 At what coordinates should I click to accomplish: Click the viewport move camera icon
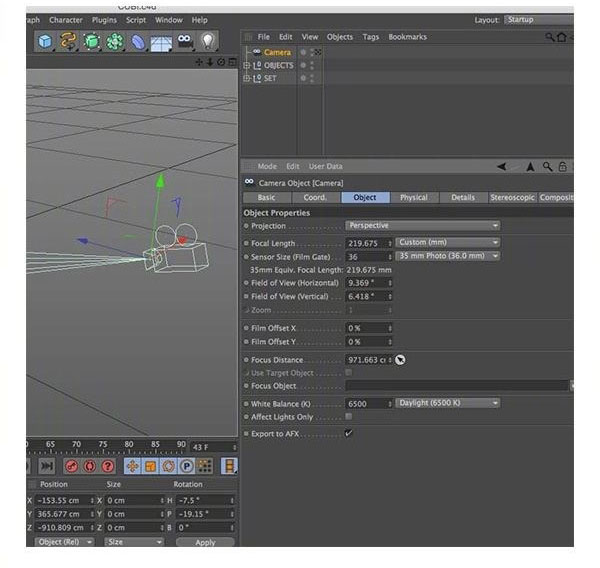pos(199,62)
